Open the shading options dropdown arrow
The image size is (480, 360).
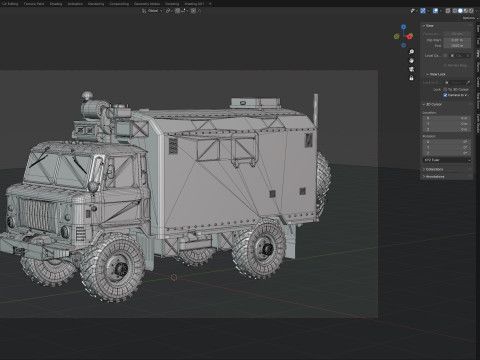[x=476, y=11]
